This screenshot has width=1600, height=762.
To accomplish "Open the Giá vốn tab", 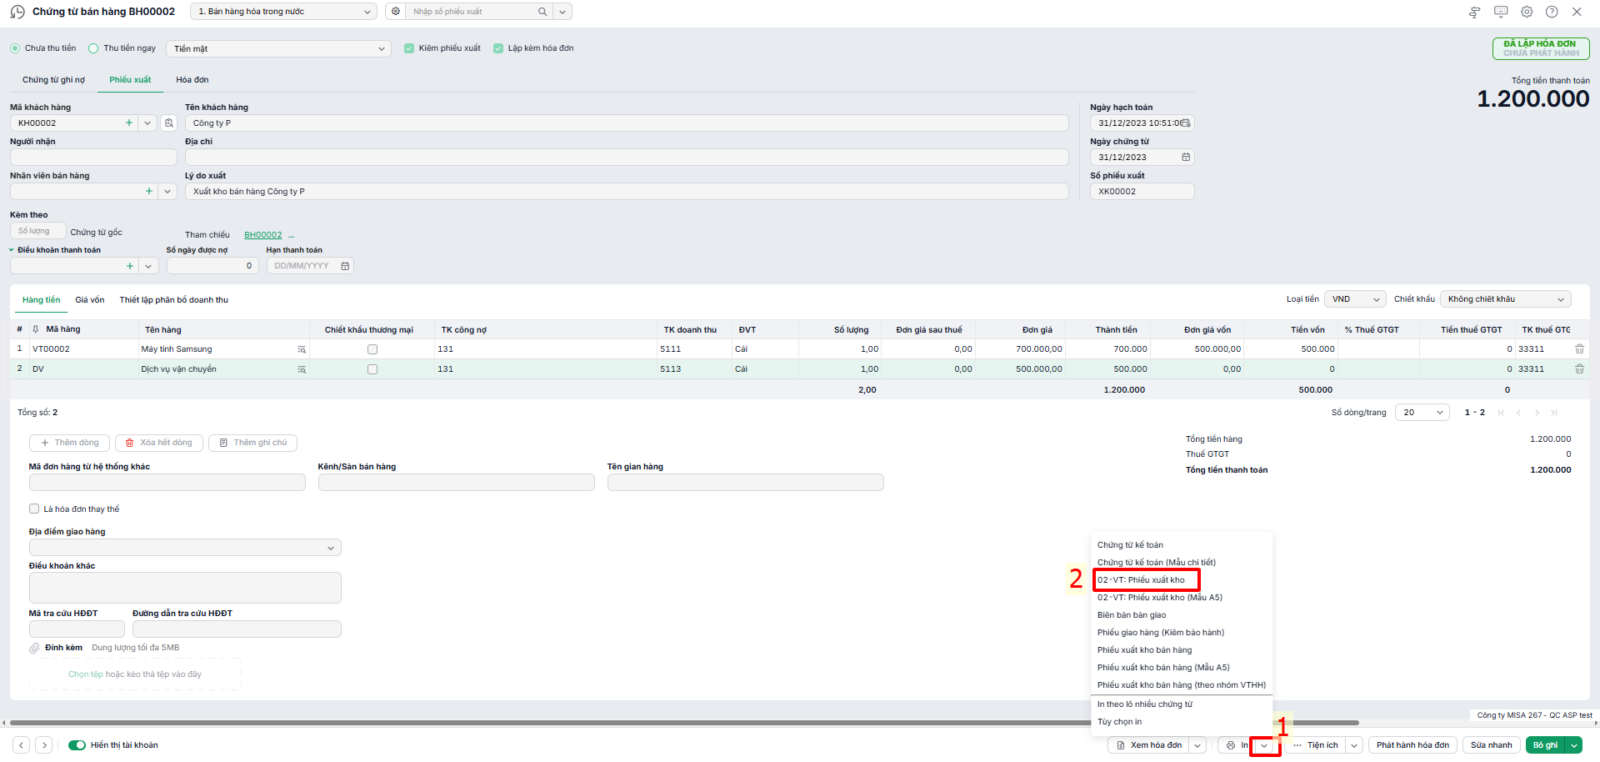I will (x=90, y=300).
